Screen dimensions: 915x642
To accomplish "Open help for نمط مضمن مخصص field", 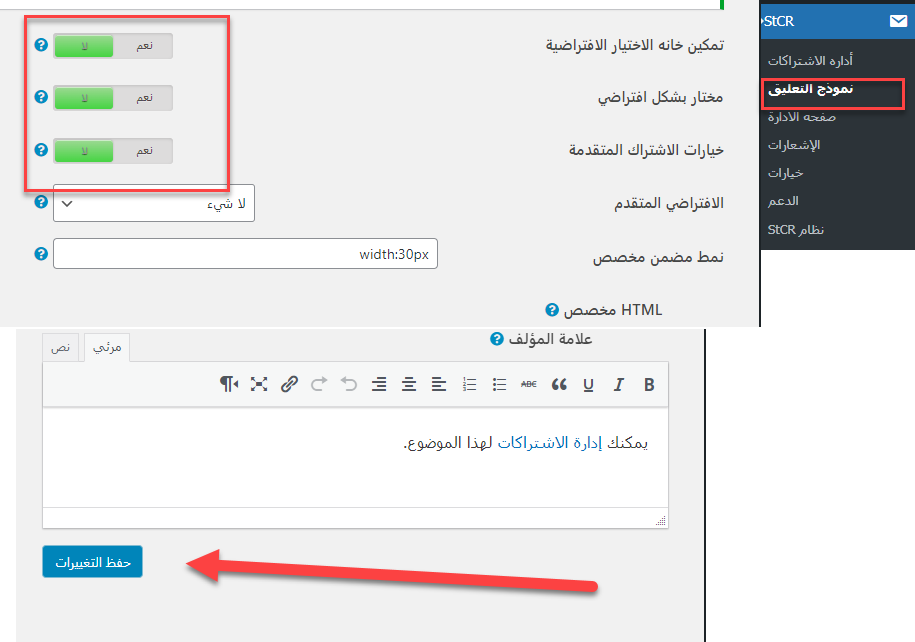I will (41, 253).
